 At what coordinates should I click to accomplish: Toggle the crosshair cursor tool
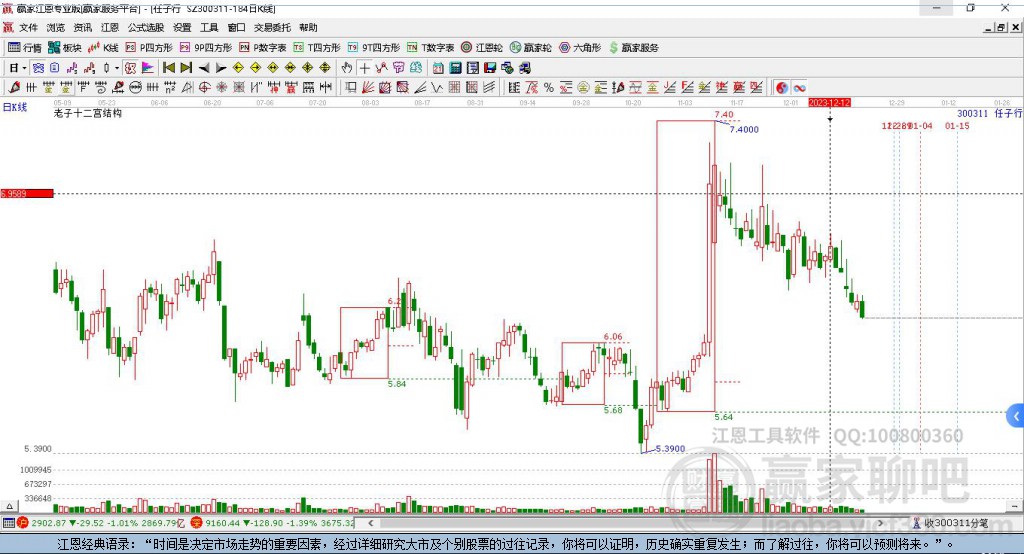point(365,68)
